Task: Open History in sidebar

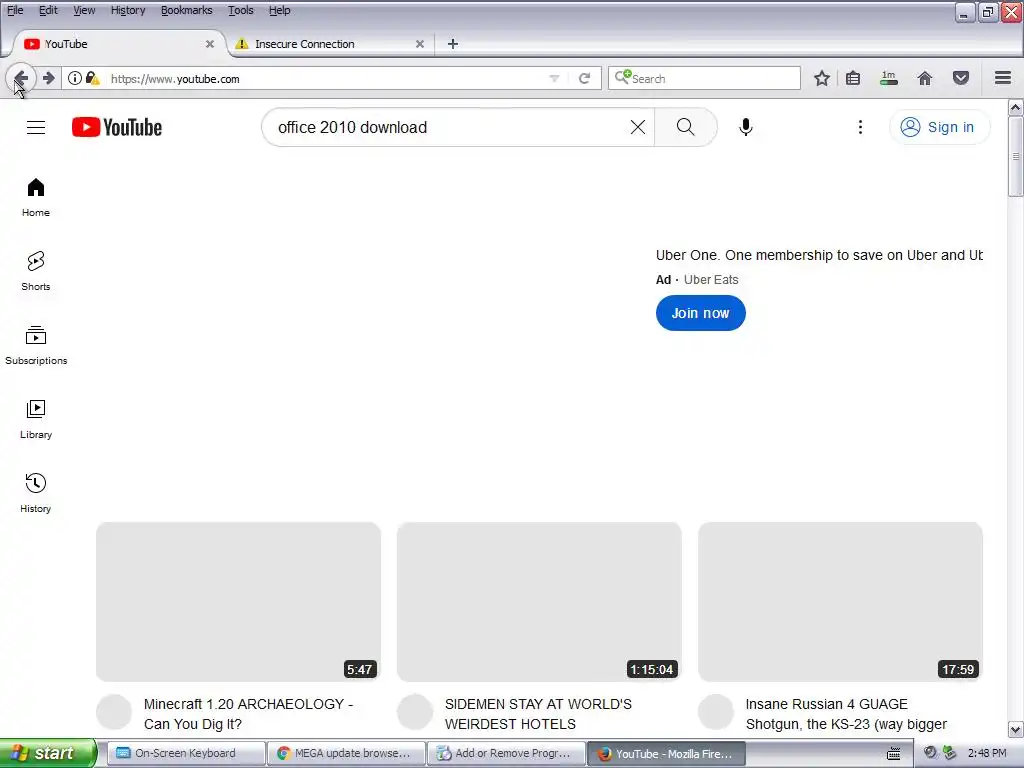Action: (36, 493)
